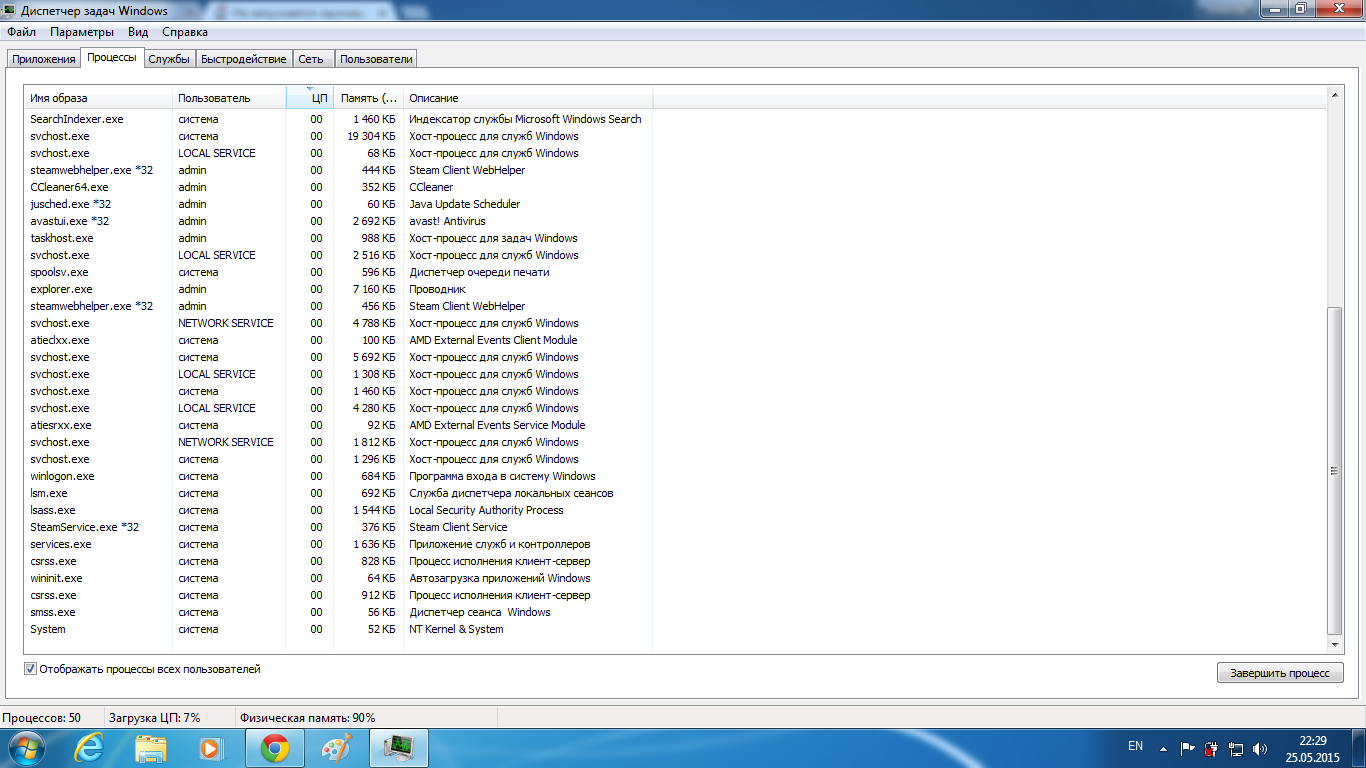Launch Internet Explorer from the taskbar
This screenshot has width=1366, height=768.
point(89,748)
